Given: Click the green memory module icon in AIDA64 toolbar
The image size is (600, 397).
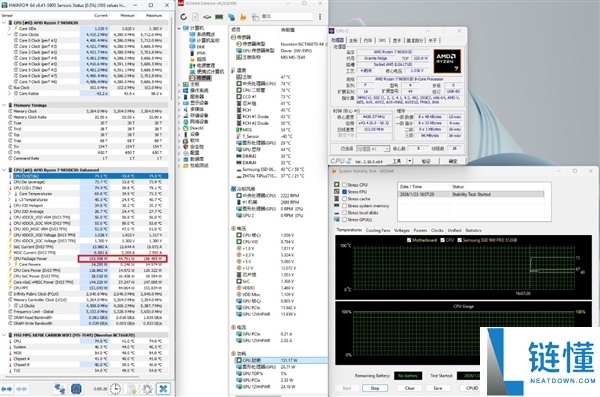Looking at the screenshot, I should coord(219,17).
